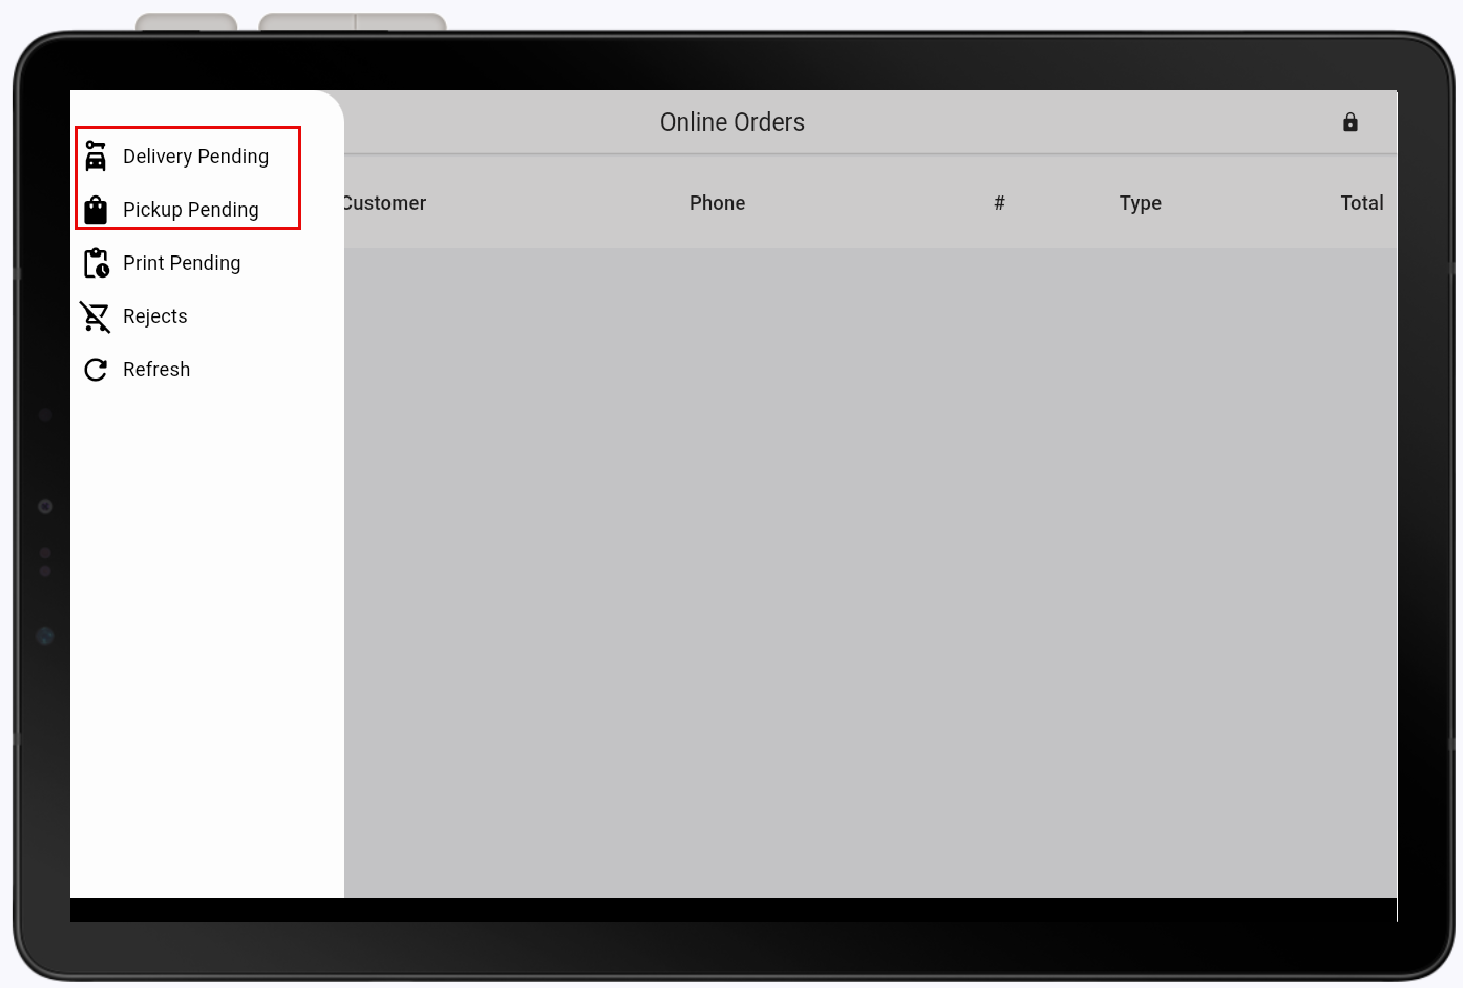Switch to Pickup Pending orders

click(x=189, y=210)
